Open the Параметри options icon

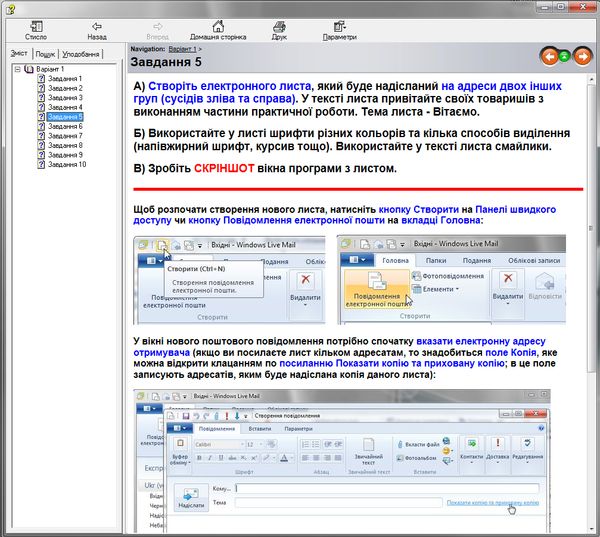pyautogui.click(x=339, y=26)
